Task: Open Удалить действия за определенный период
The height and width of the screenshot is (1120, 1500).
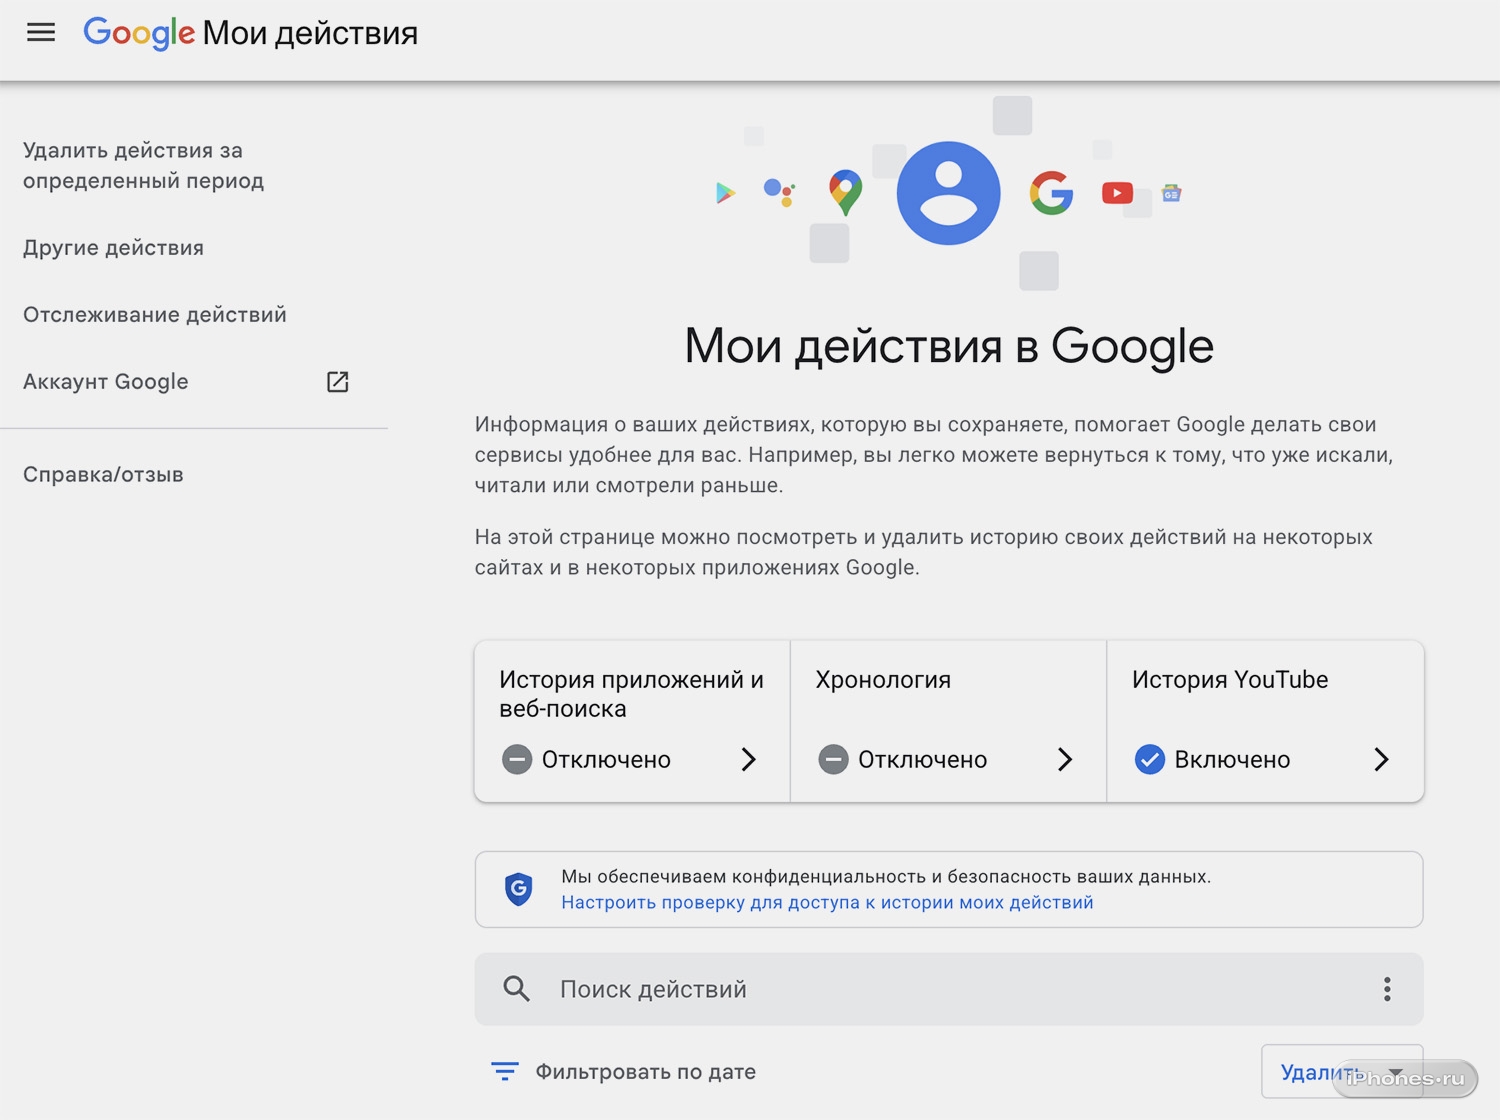Action: (144, 166)
